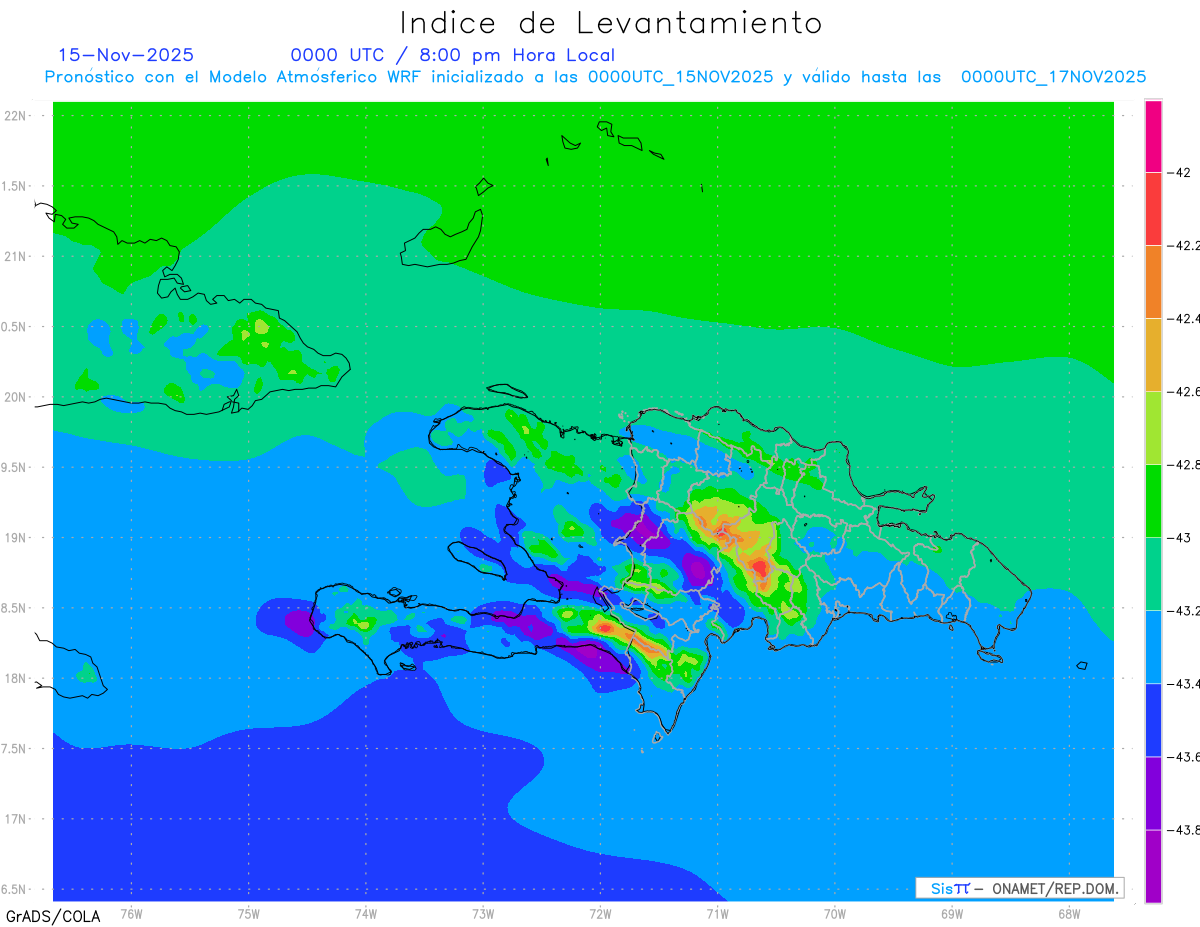
Task: Click the '-43.4' legend value
Action: point(1184,683)
